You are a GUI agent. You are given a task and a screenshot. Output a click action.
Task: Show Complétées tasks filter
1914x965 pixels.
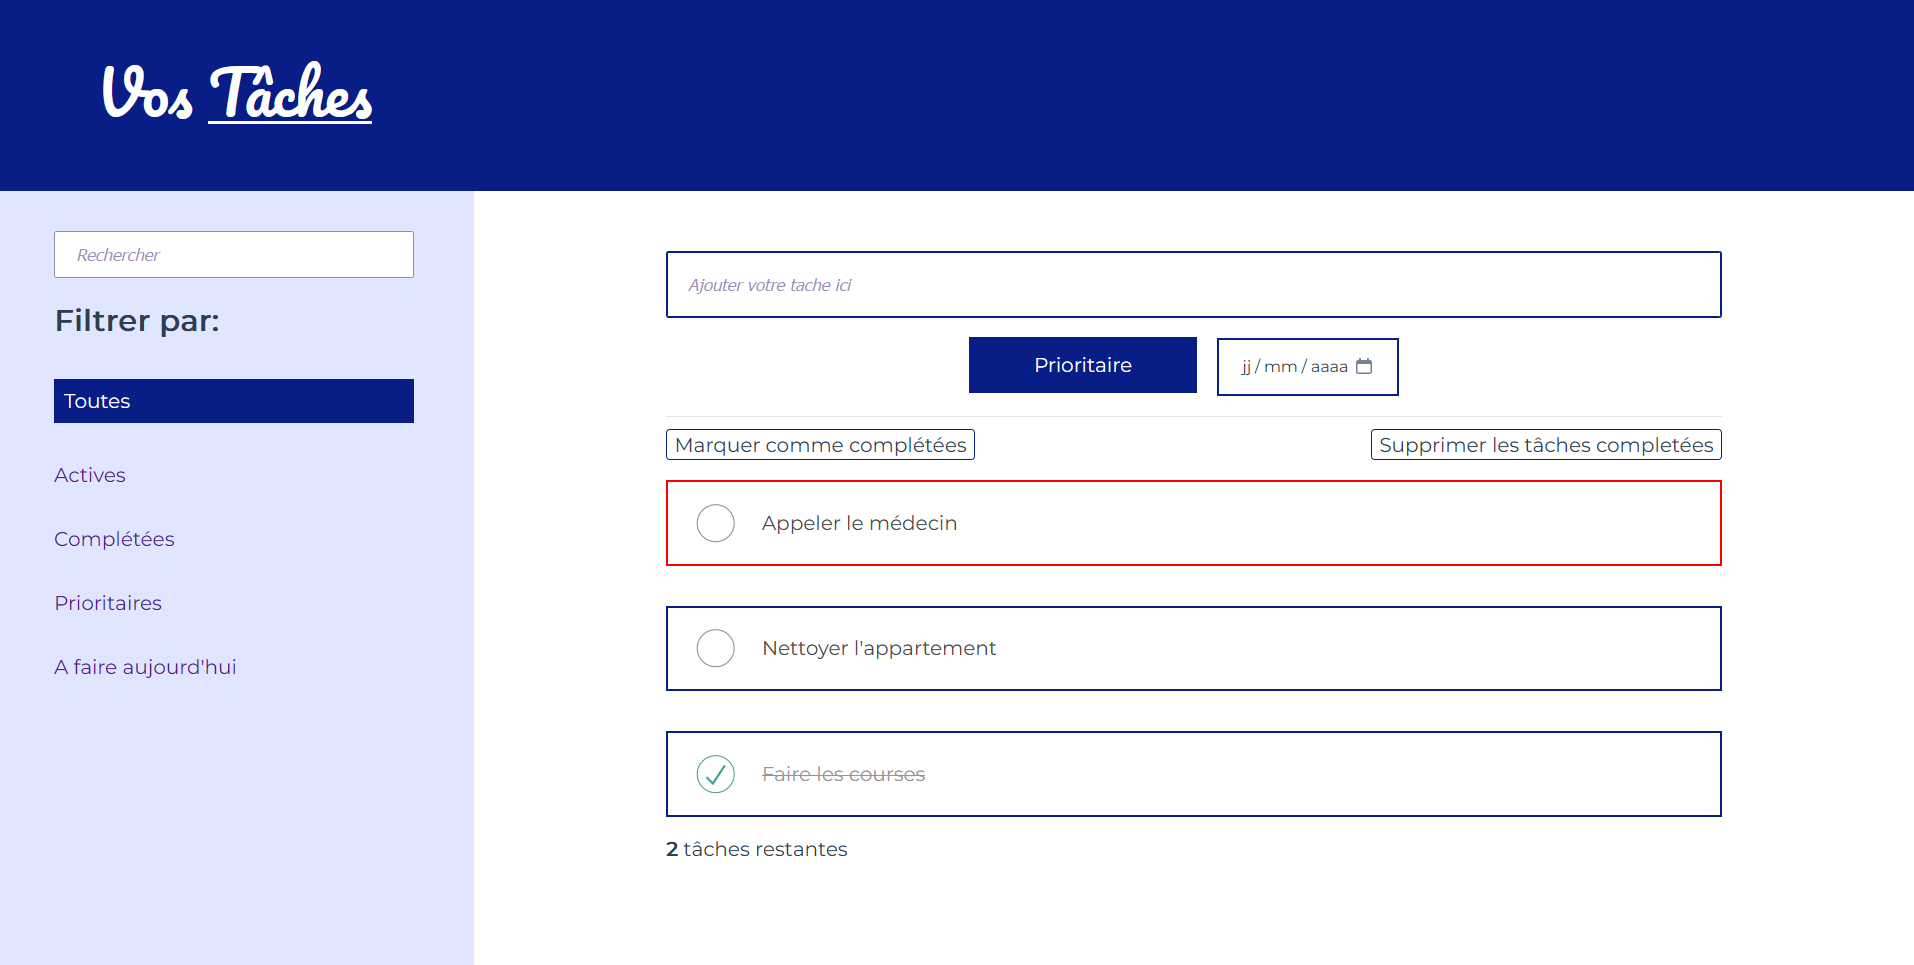[x=114, y=539]
